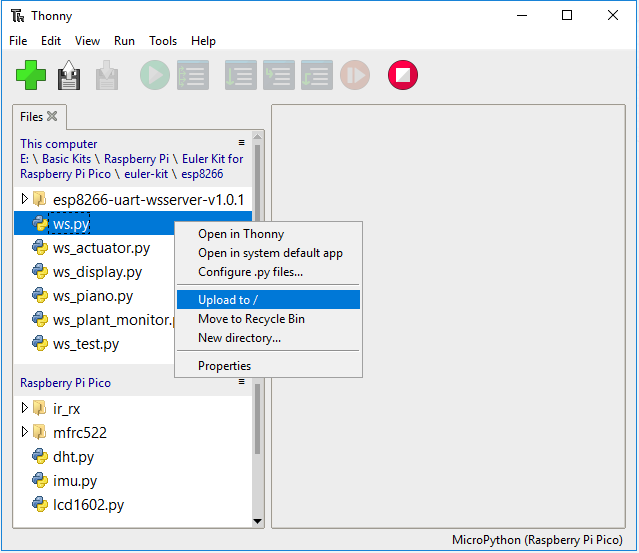The width and height of the screenshot is (639, 553).
Task: Click the folder icon of esp8266-uart-wsserver-v1.0.1
Action: (x=40, y=199)
